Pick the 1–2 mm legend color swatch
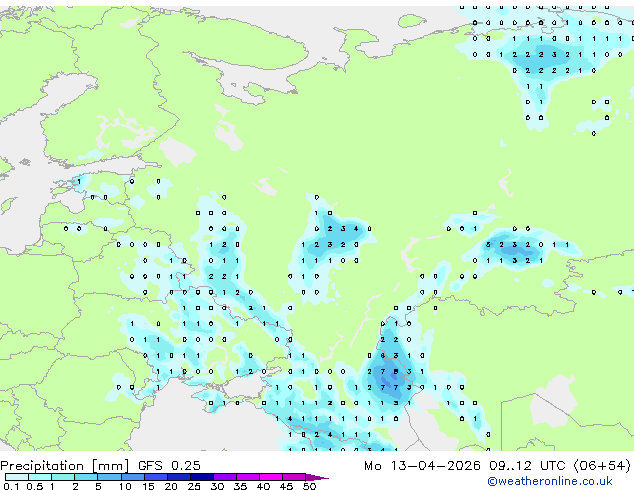634x490 pixels. pyautogui.click(x=63, y=477)
